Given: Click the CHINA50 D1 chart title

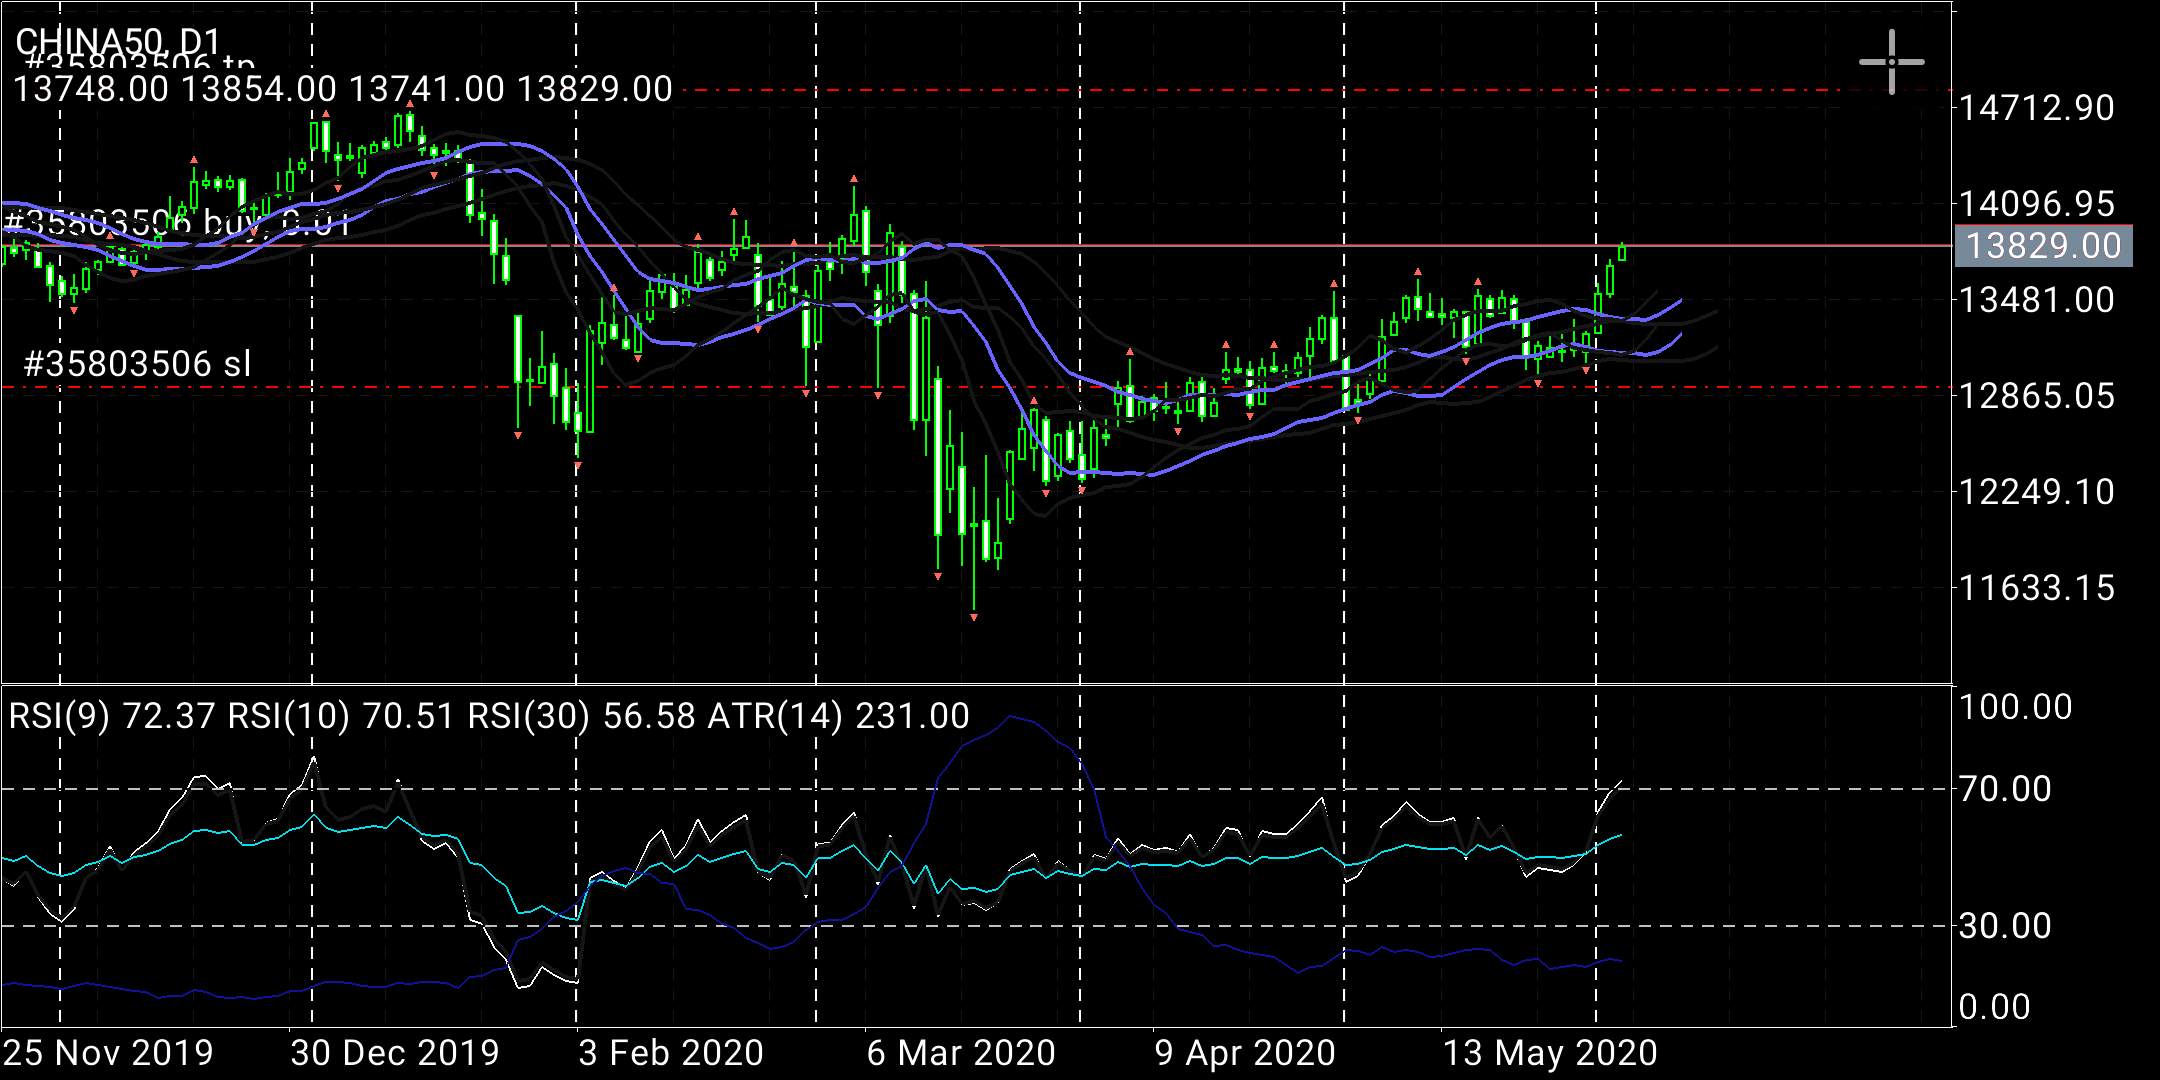Looking at the screenshot, I should [118, 40].
